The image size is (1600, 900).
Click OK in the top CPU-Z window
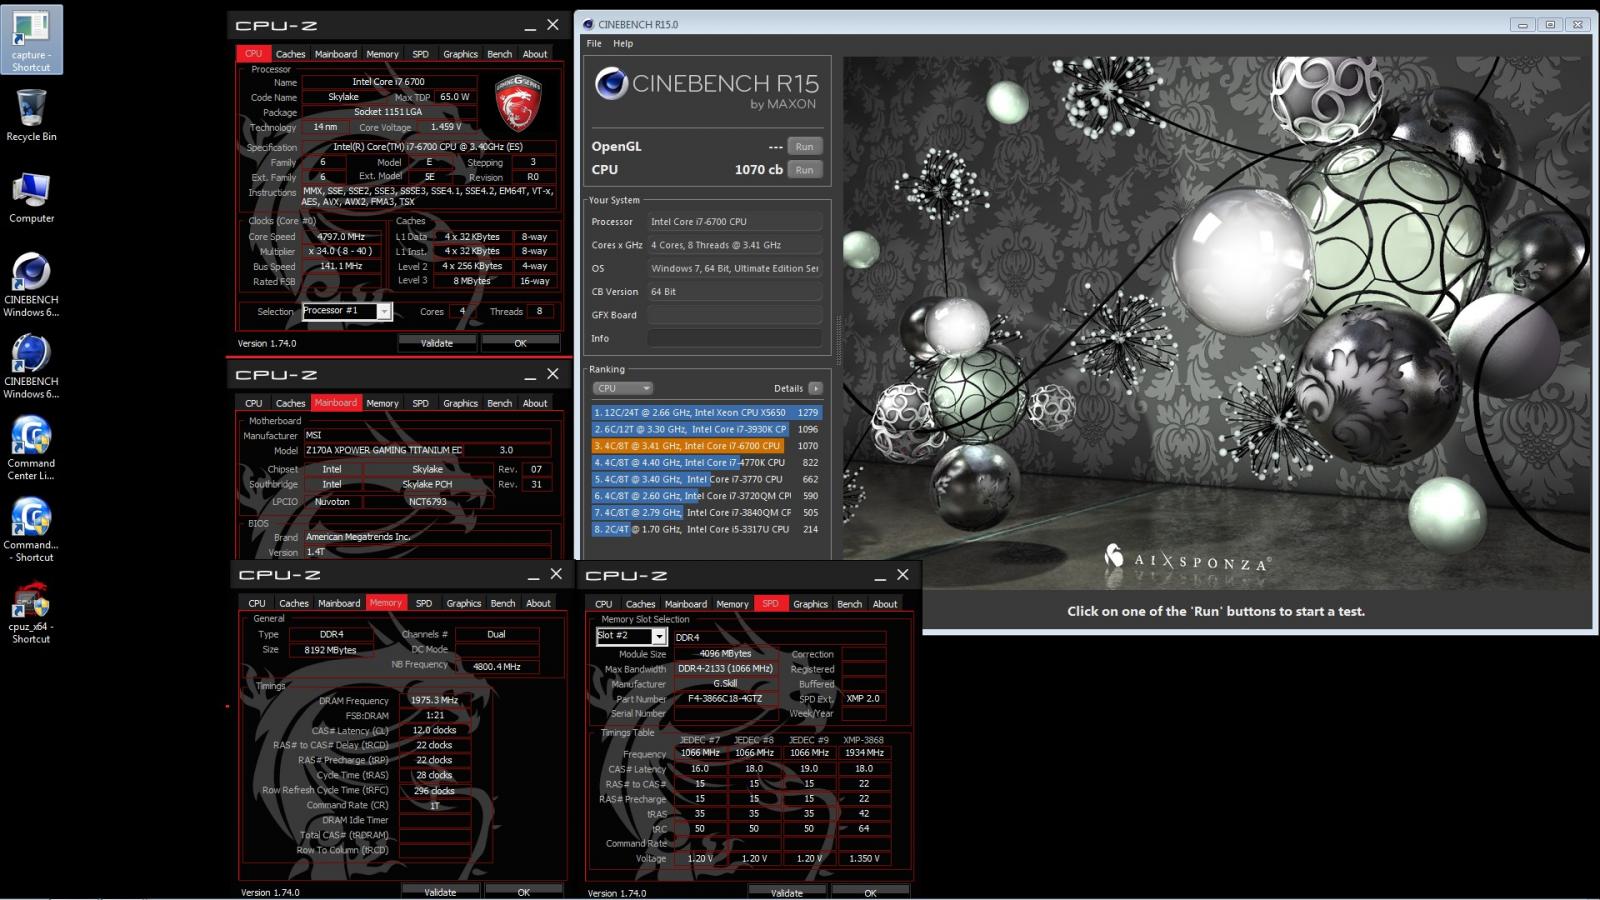click(520, 343)
